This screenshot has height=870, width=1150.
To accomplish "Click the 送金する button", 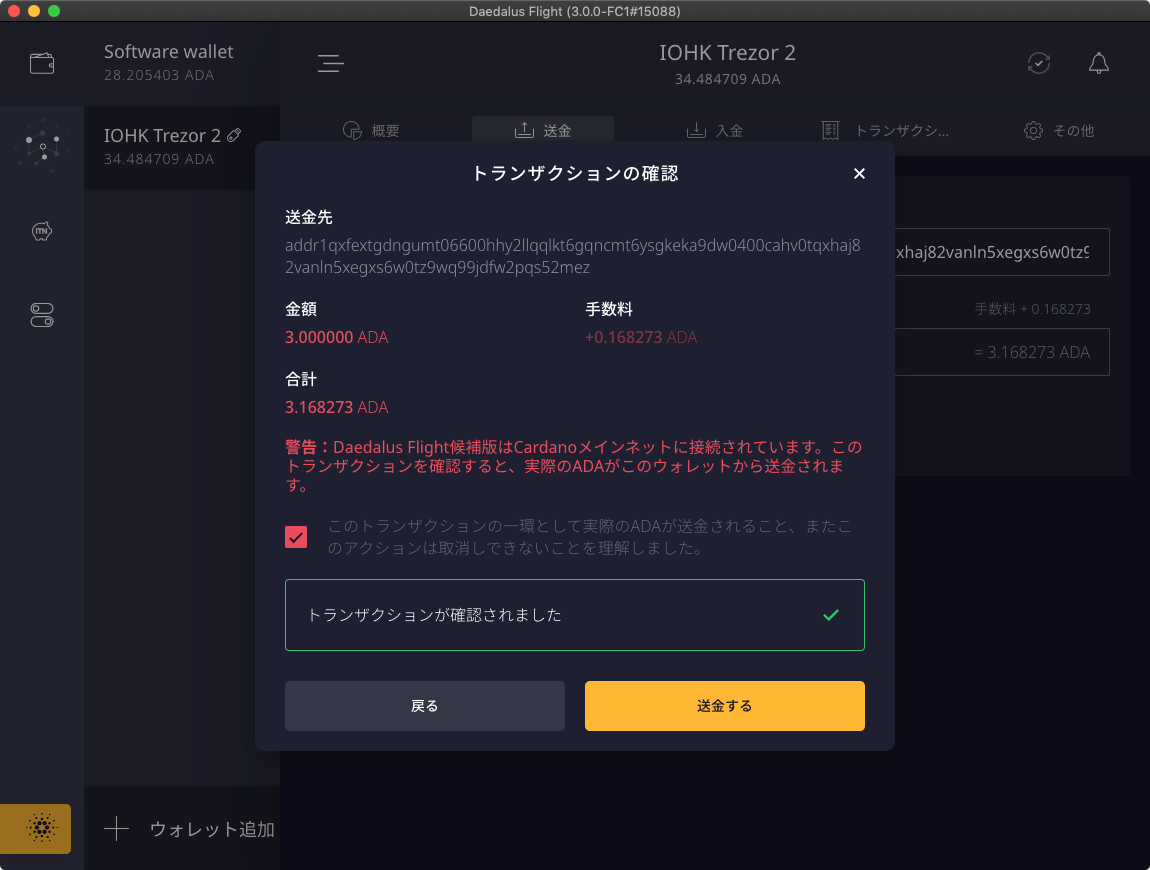I will pyautogui.click(x=725, y=706).
